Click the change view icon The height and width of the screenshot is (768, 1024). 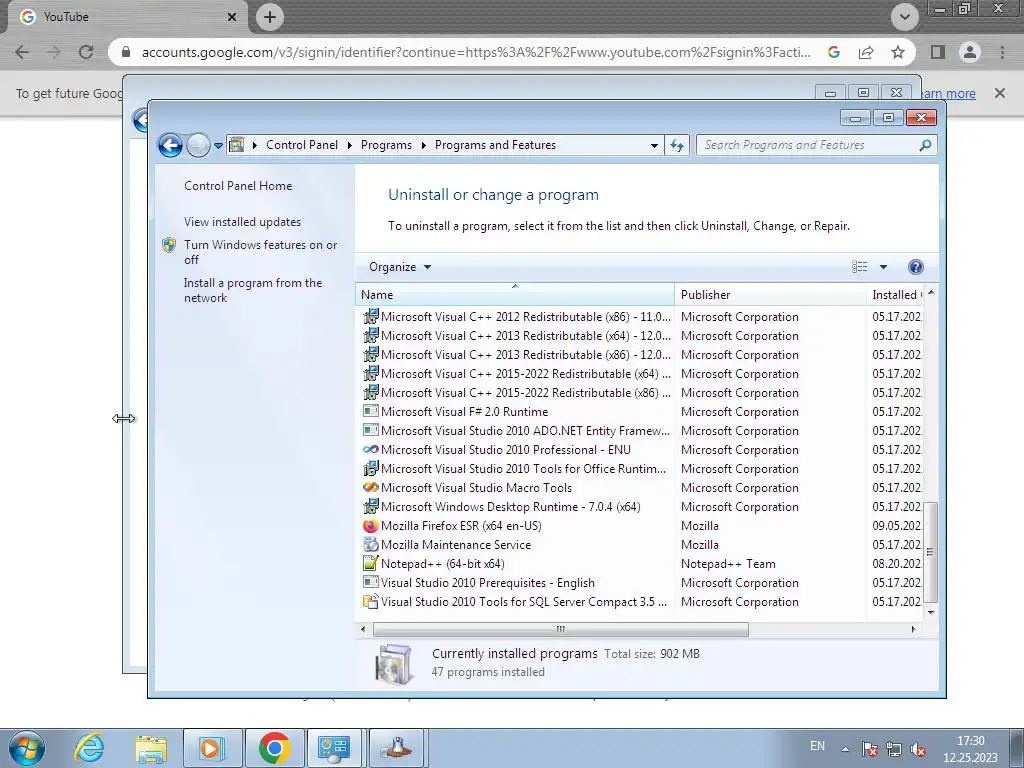[859, 266]
